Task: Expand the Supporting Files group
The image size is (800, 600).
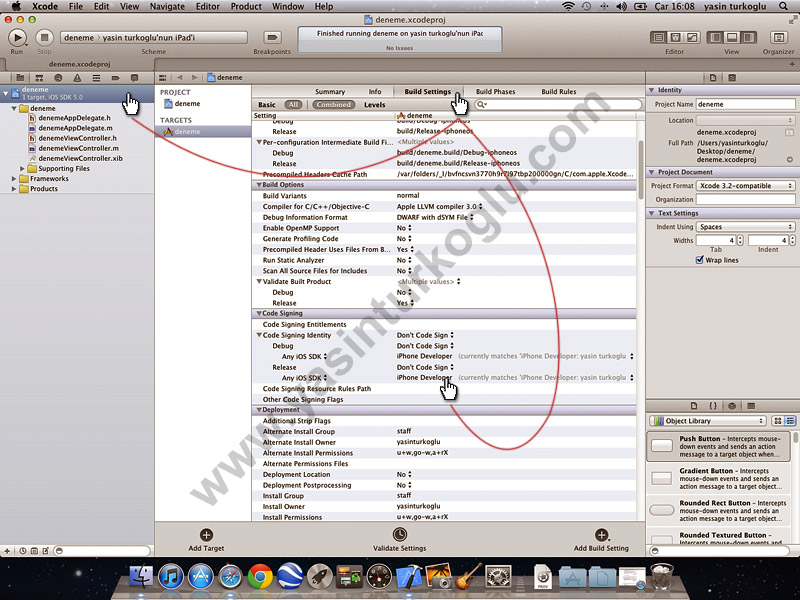Action: (x=22, y=168)
